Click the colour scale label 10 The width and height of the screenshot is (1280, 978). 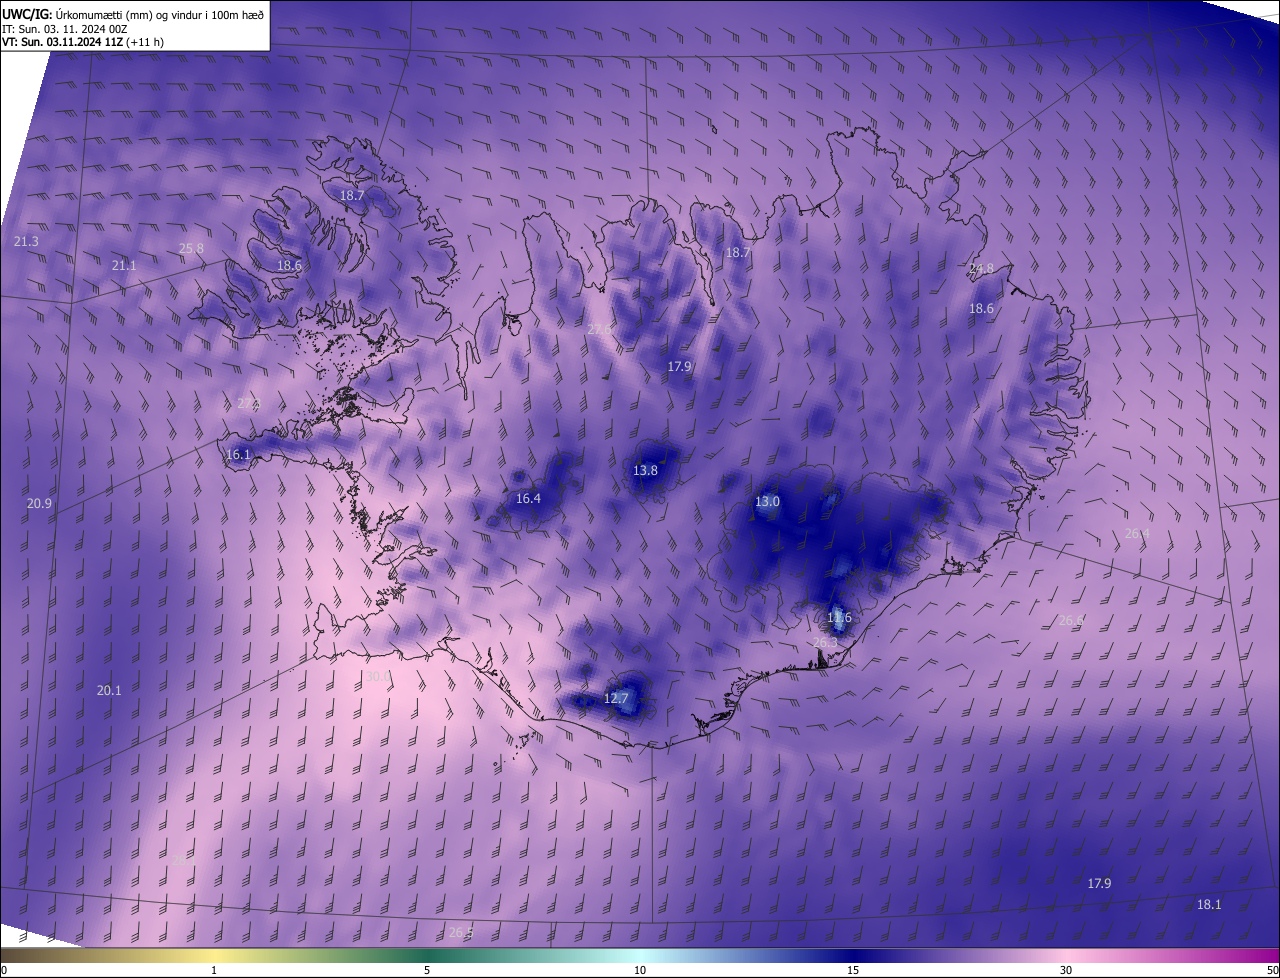pos(640,970)
